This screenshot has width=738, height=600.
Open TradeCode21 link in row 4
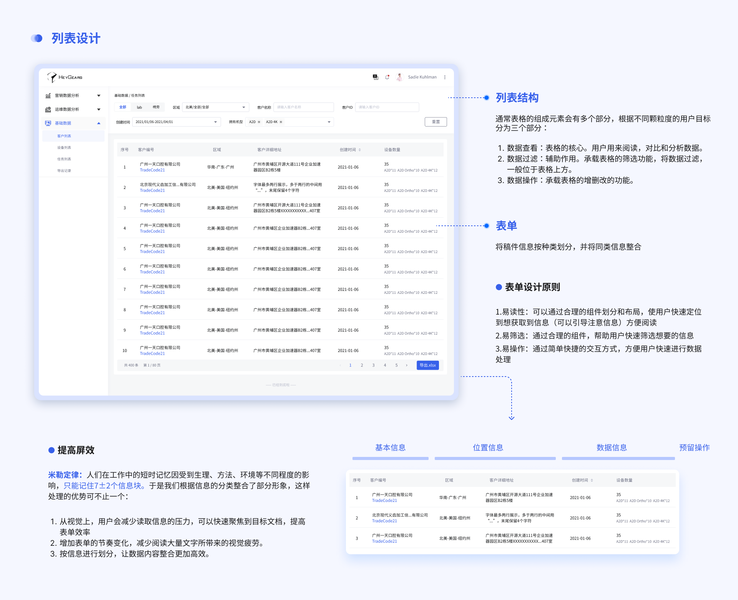pos(152,231)
